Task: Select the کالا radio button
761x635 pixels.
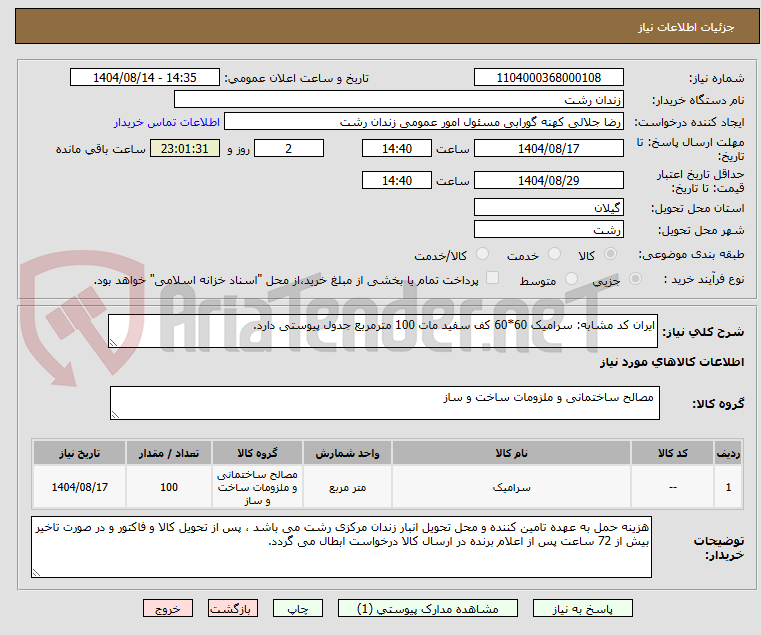Action: click(611, 254)
